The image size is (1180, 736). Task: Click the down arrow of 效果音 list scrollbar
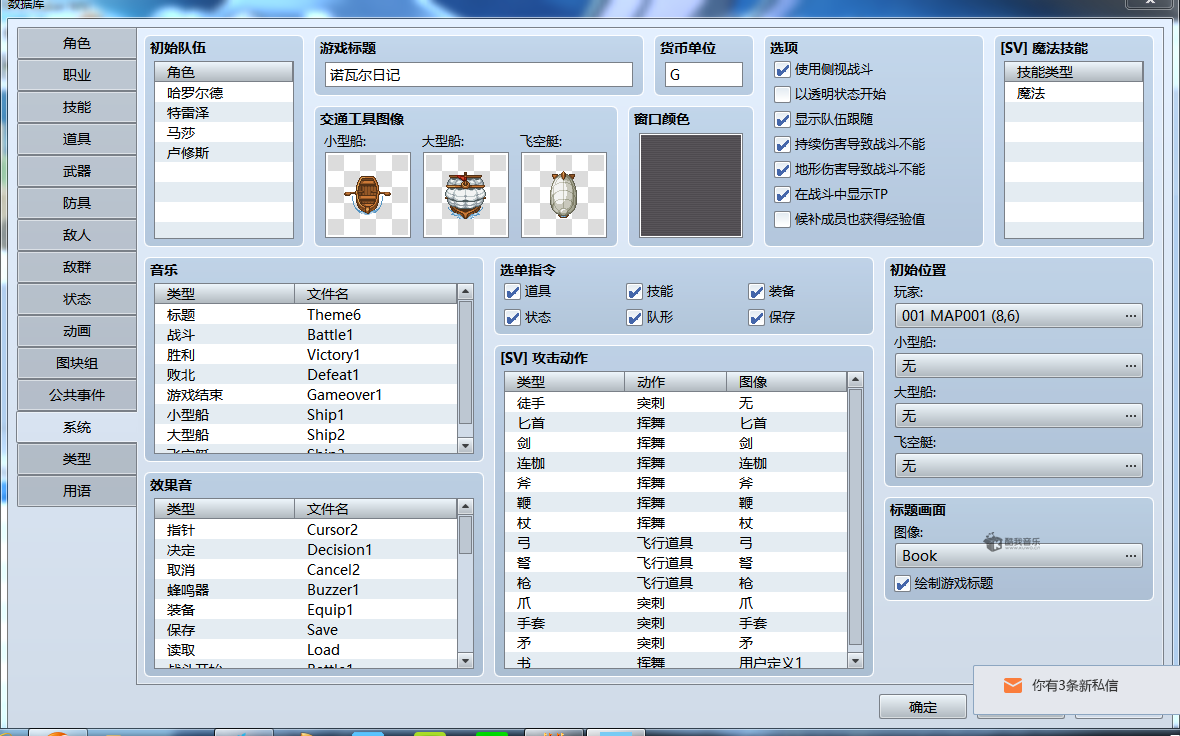pos(465,661)
